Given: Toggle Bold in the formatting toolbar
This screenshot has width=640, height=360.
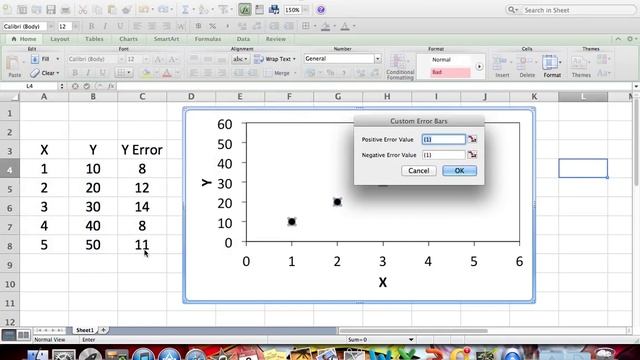Looking at the screenshot, I should tap(91, 27).
